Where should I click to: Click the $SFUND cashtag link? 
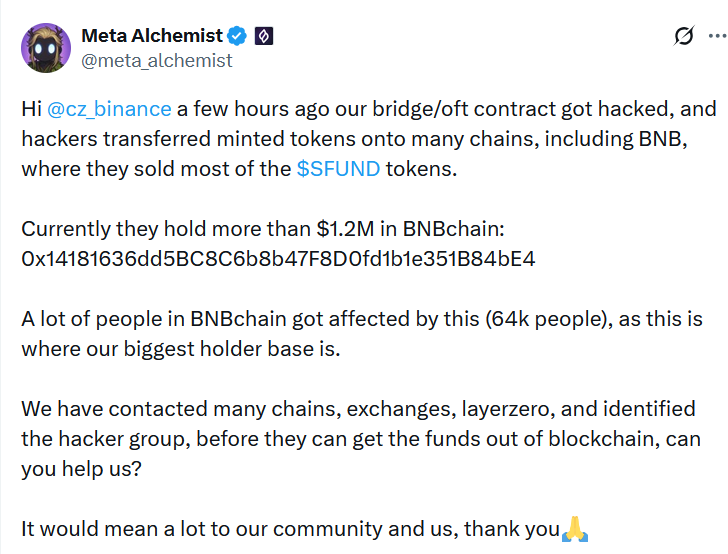(338, 169)
